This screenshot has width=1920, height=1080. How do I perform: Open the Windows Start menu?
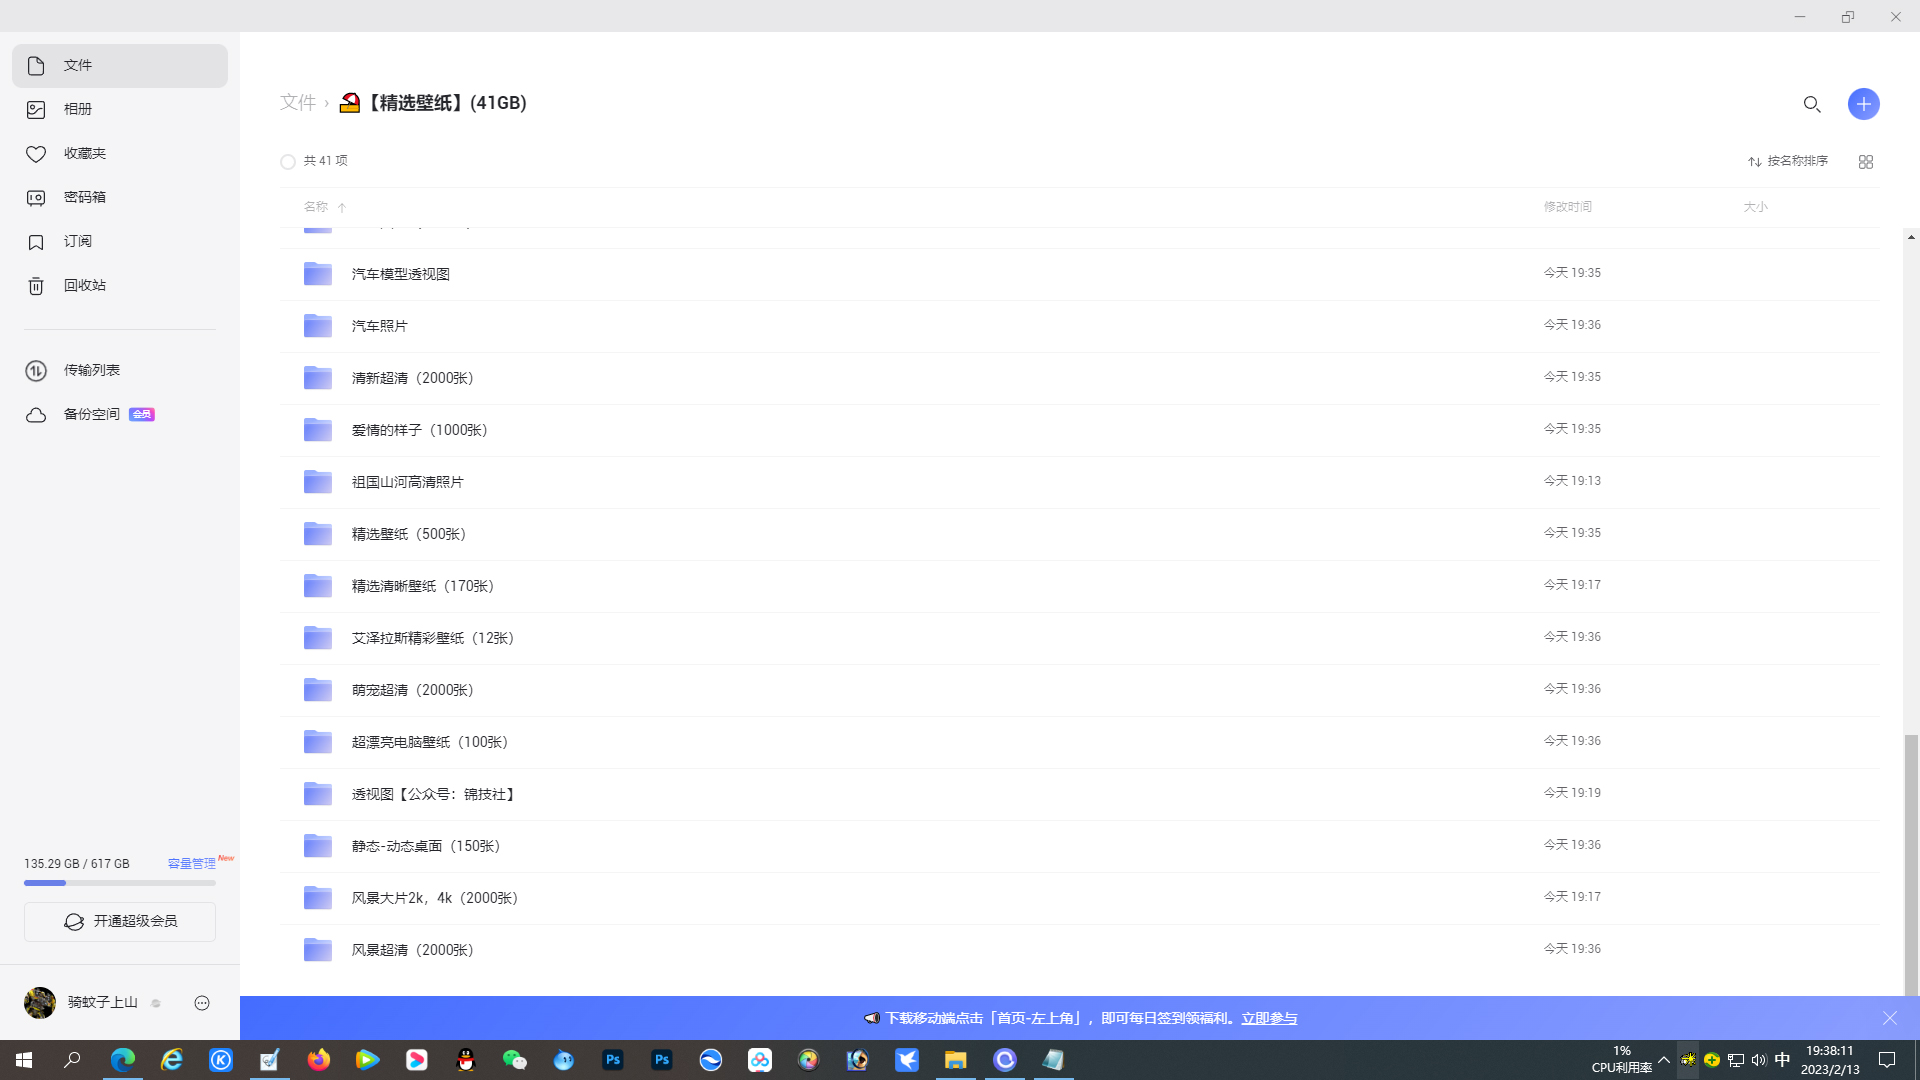click(x=24, y=1060)
